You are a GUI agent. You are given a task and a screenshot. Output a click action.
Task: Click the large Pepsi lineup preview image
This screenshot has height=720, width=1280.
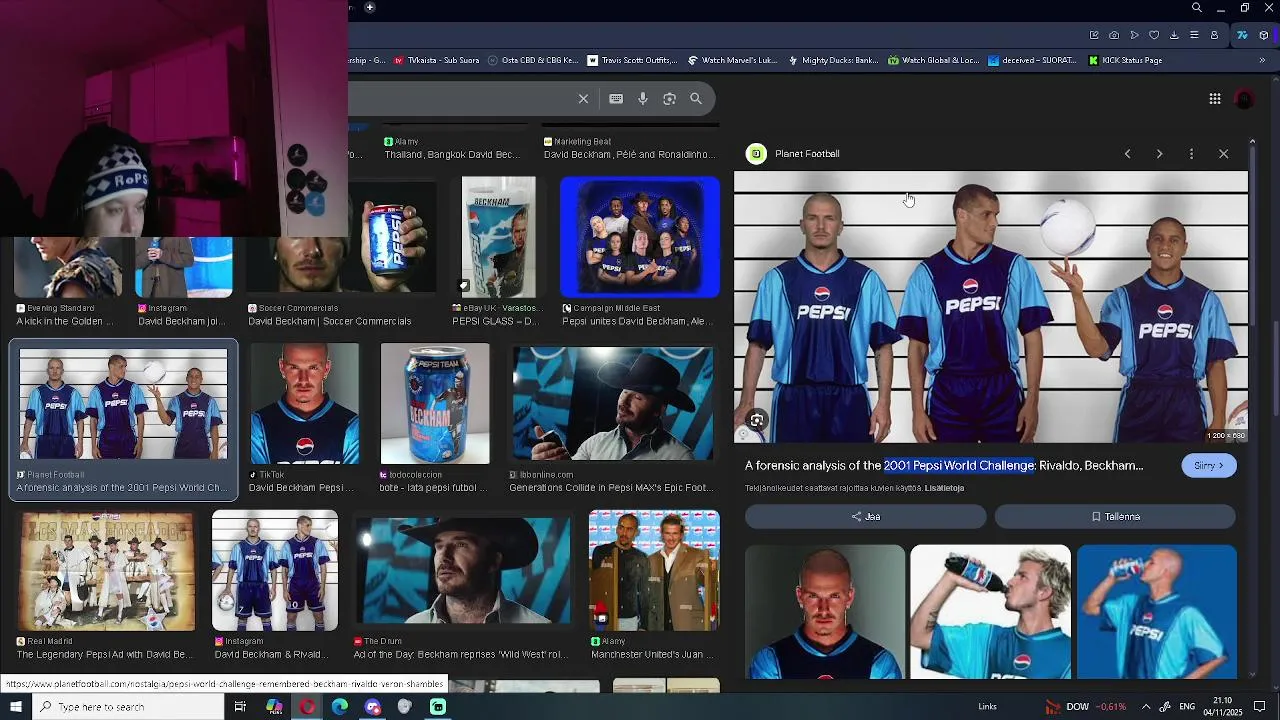pyautogui.click(x=991, y=307)
